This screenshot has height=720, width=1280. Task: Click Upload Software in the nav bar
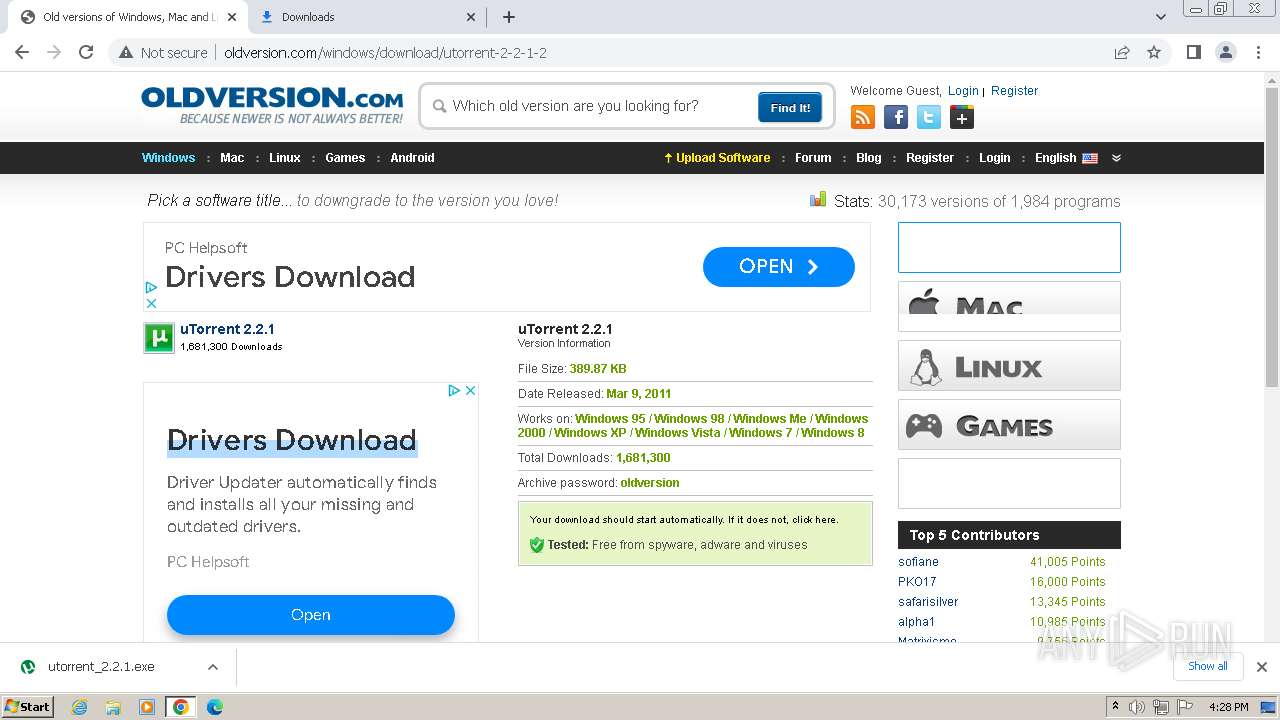[x=717, y=158]
